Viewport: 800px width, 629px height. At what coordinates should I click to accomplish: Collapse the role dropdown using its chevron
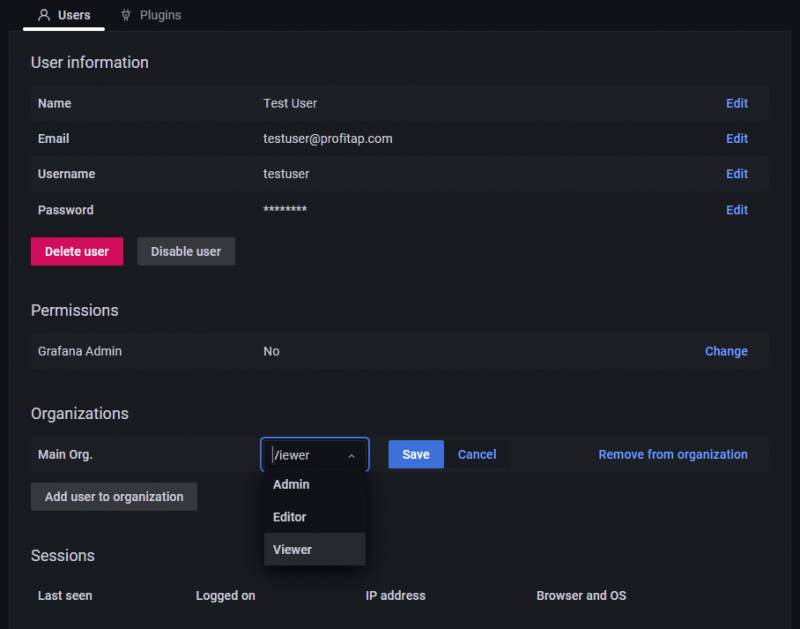pyautogui.click(x=351, y=456)
